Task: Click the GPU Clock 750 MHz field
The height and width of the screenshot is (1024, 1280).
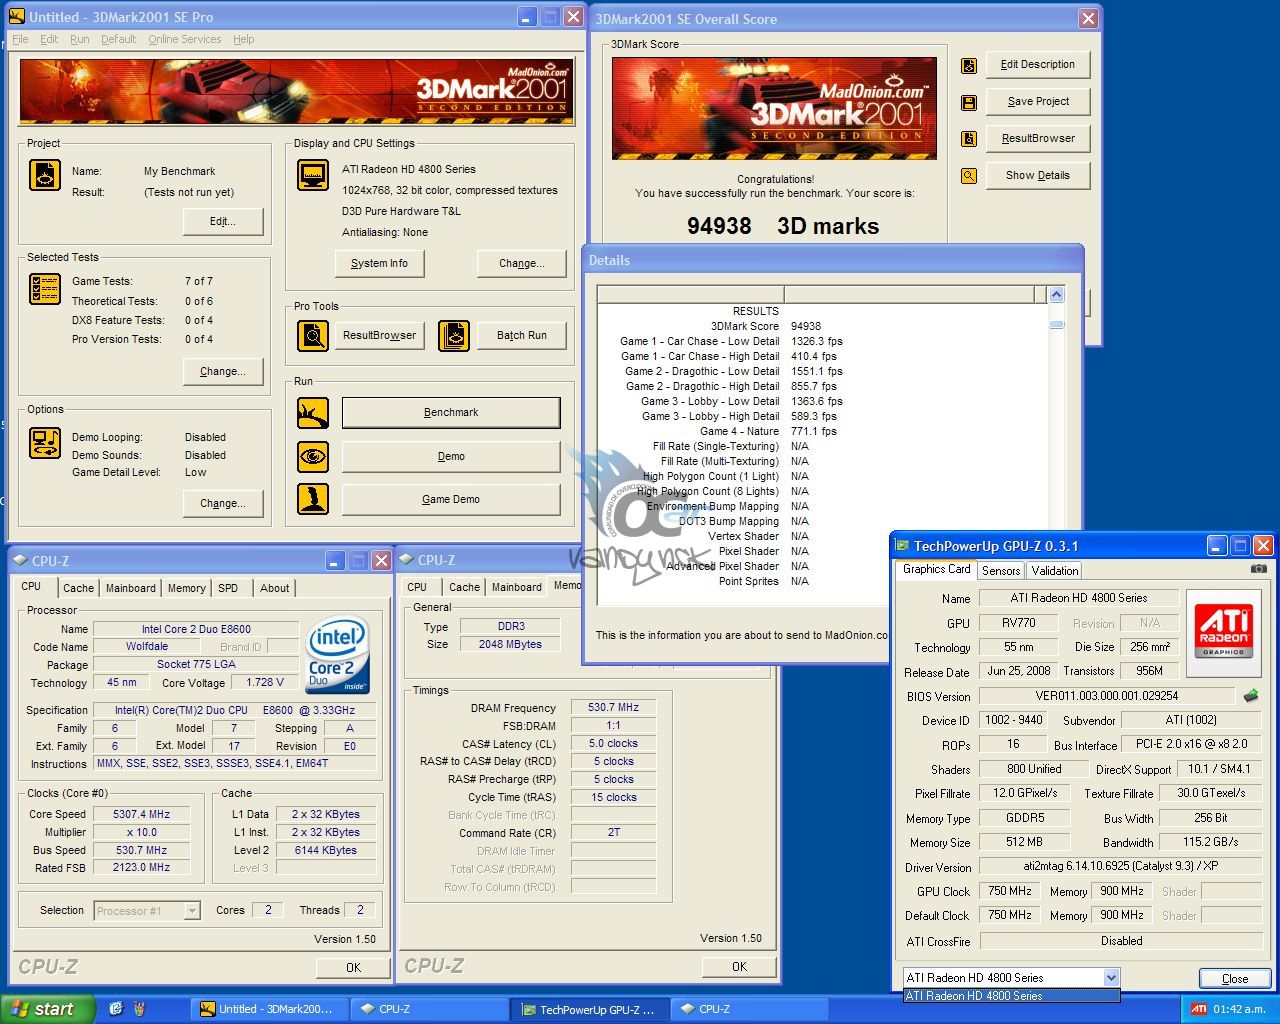Action: (x=1010, y=891)
